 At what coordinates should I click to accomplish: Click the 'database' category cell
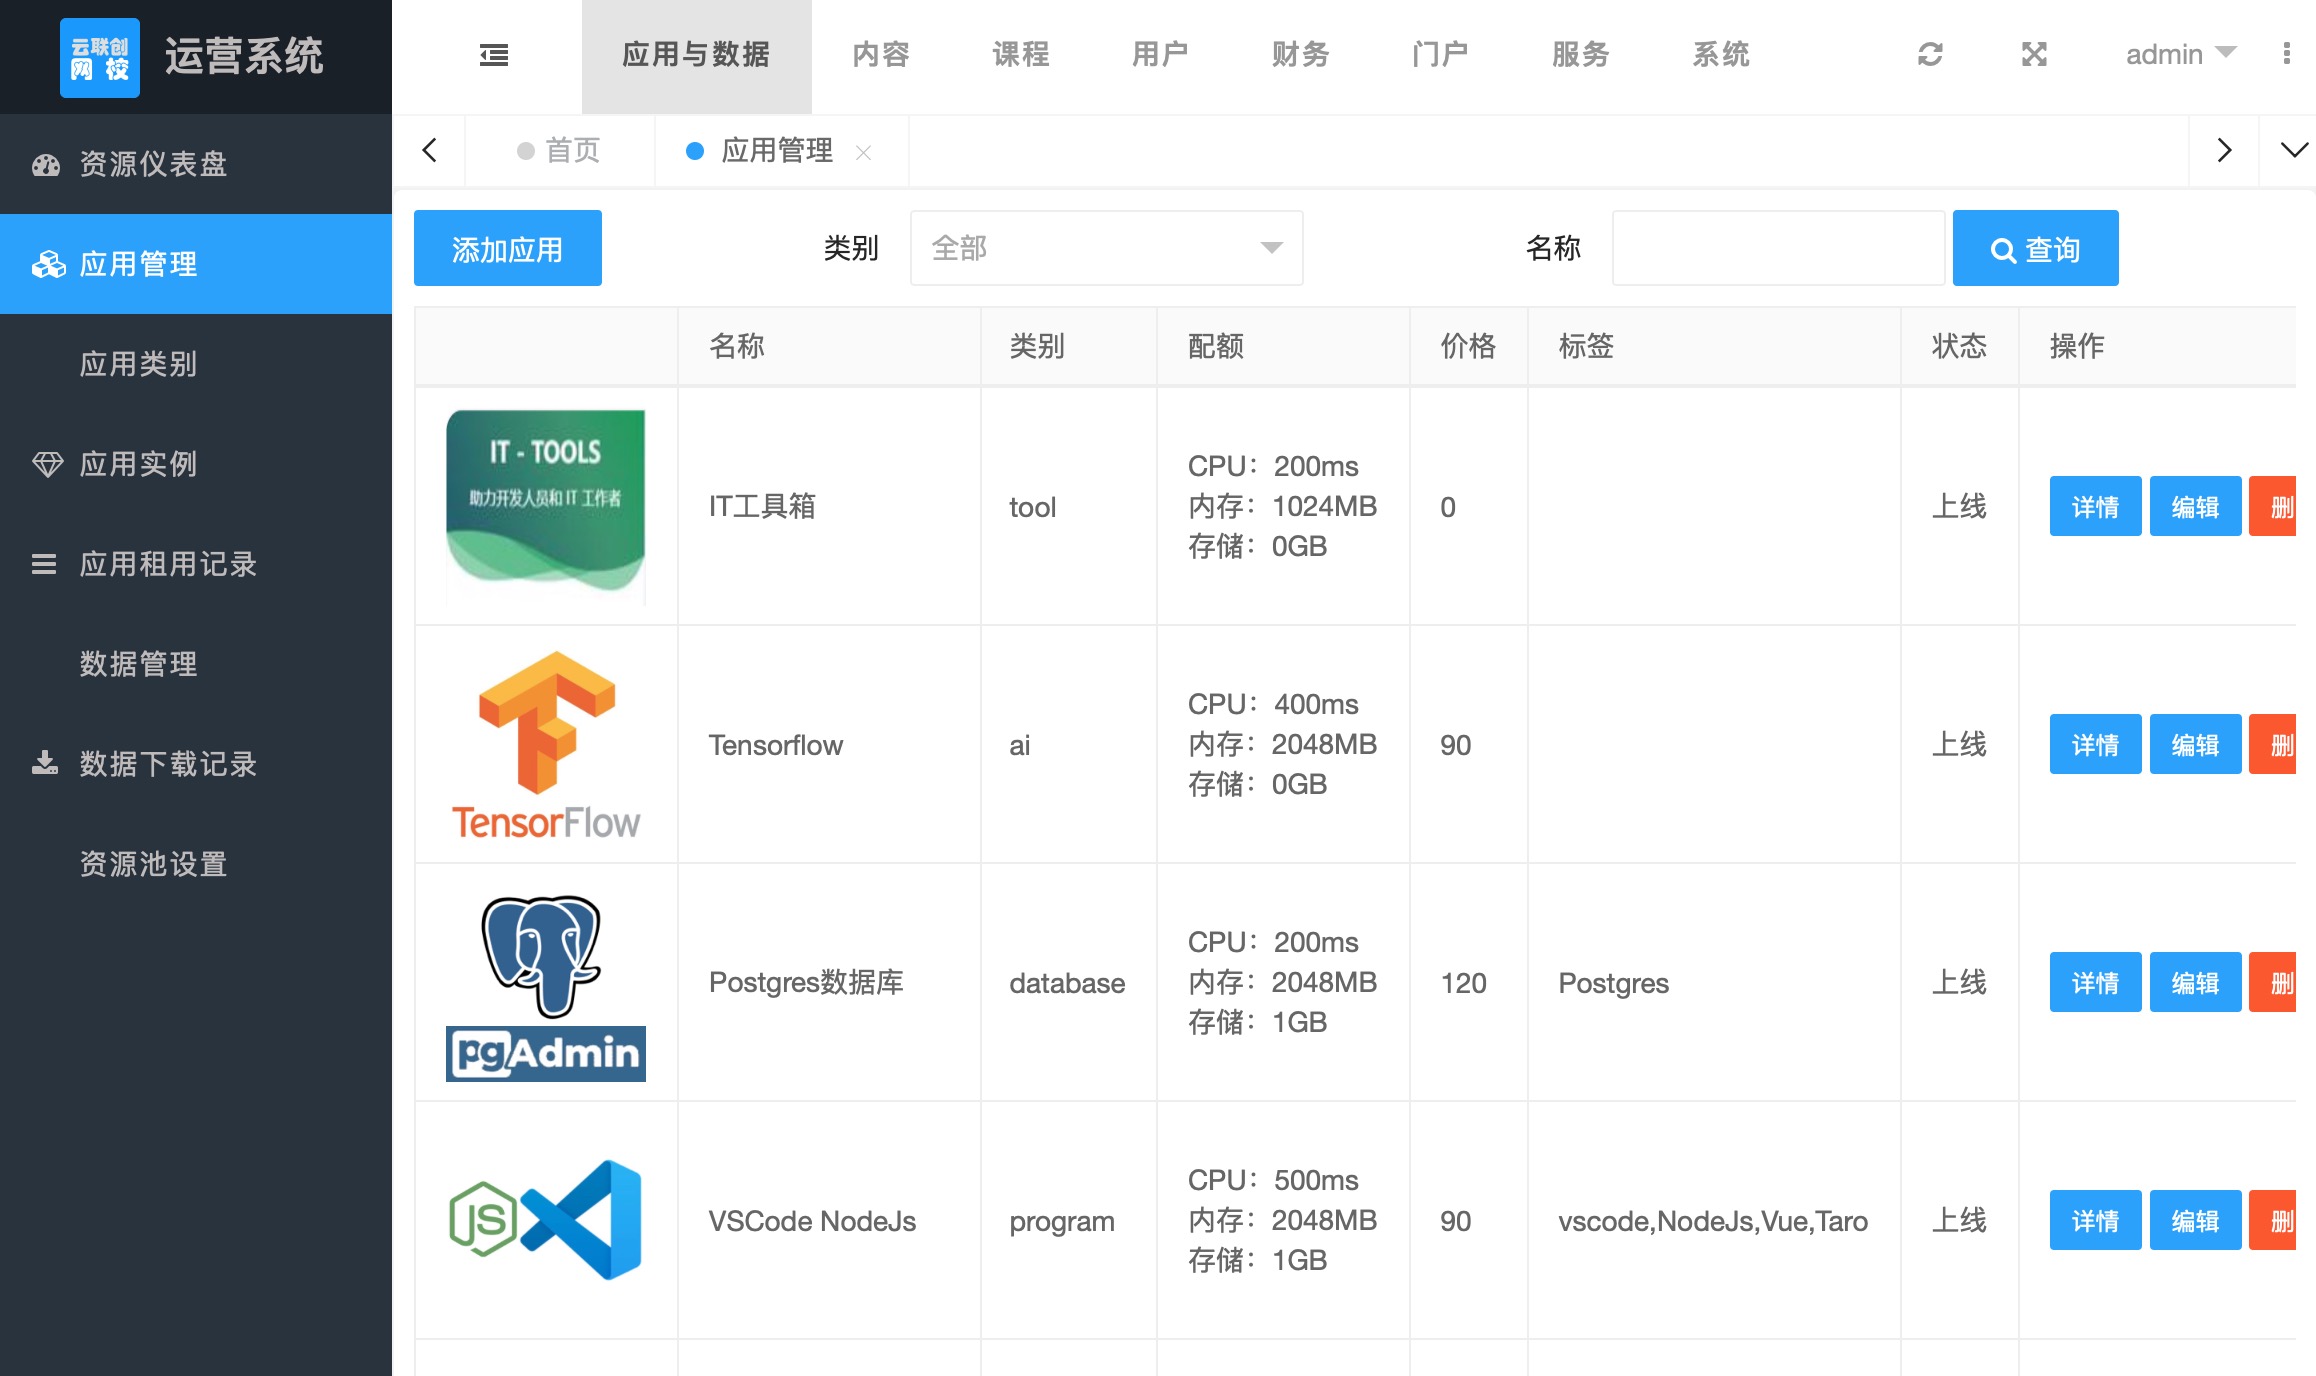1067,983
